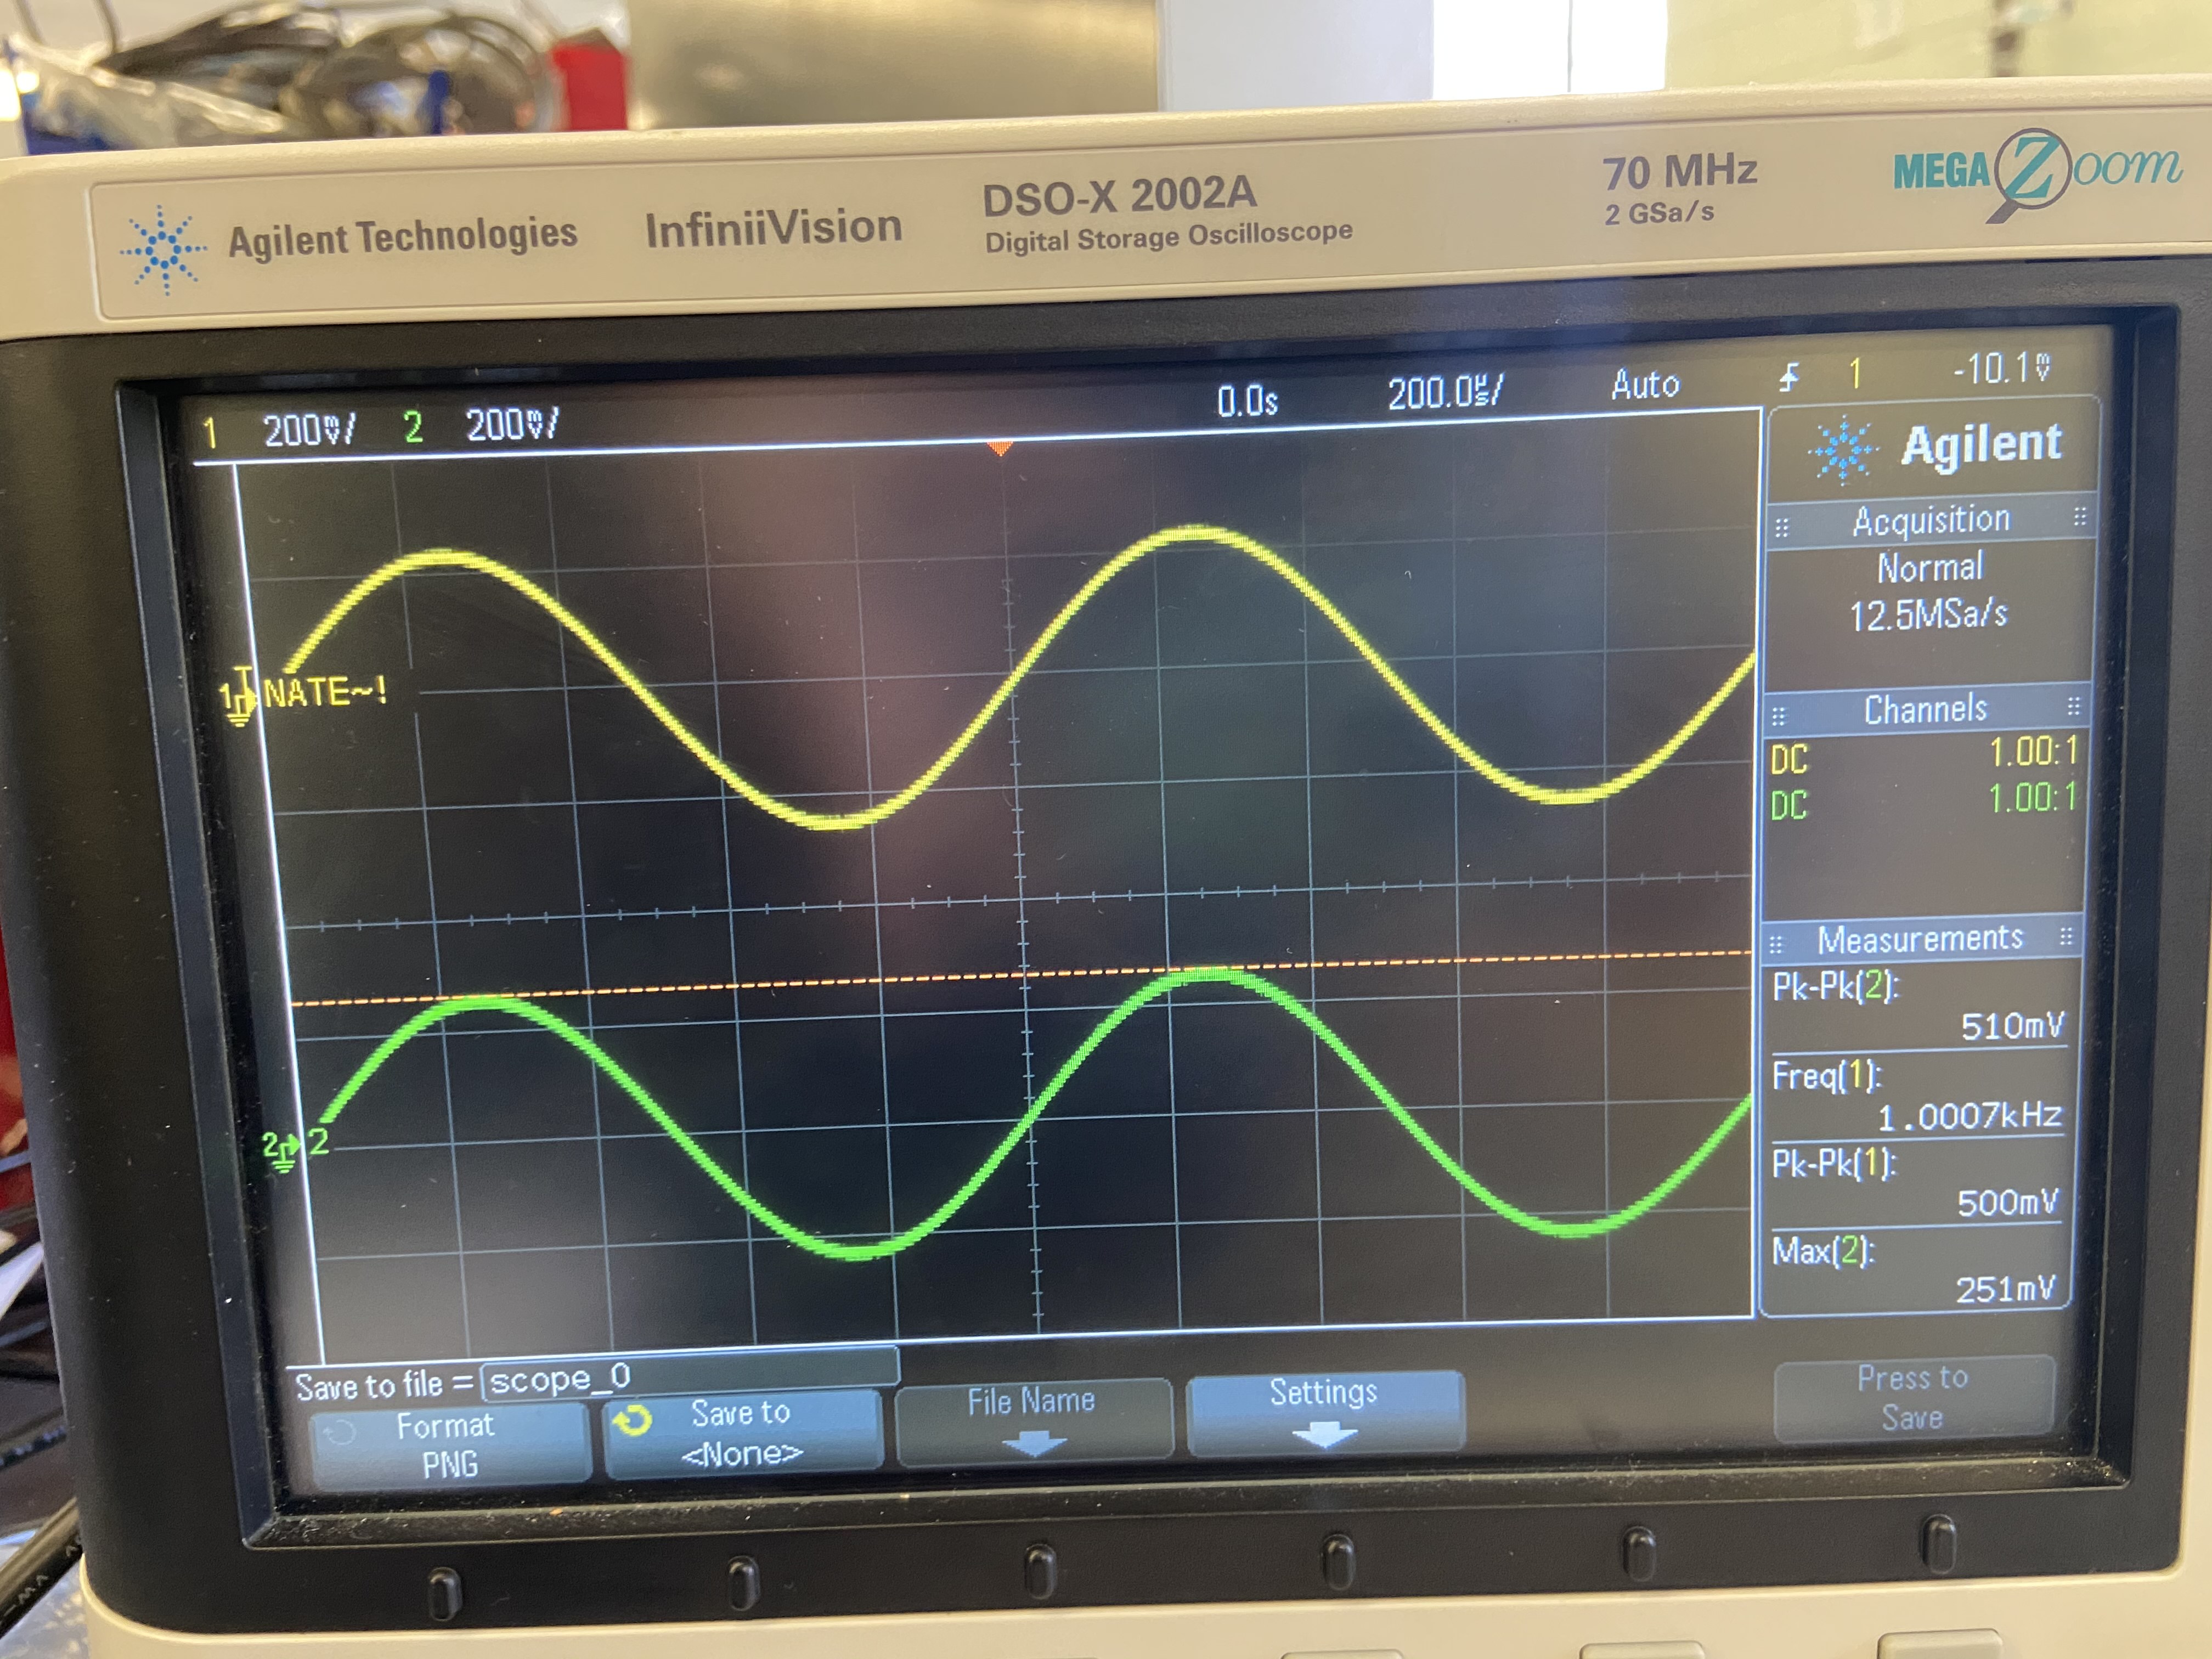The width and height of the screenshot is (2212, 1659).
Task: Select the Pk-Pk(1) measurement label
Action: (x=1833, y=1164)
